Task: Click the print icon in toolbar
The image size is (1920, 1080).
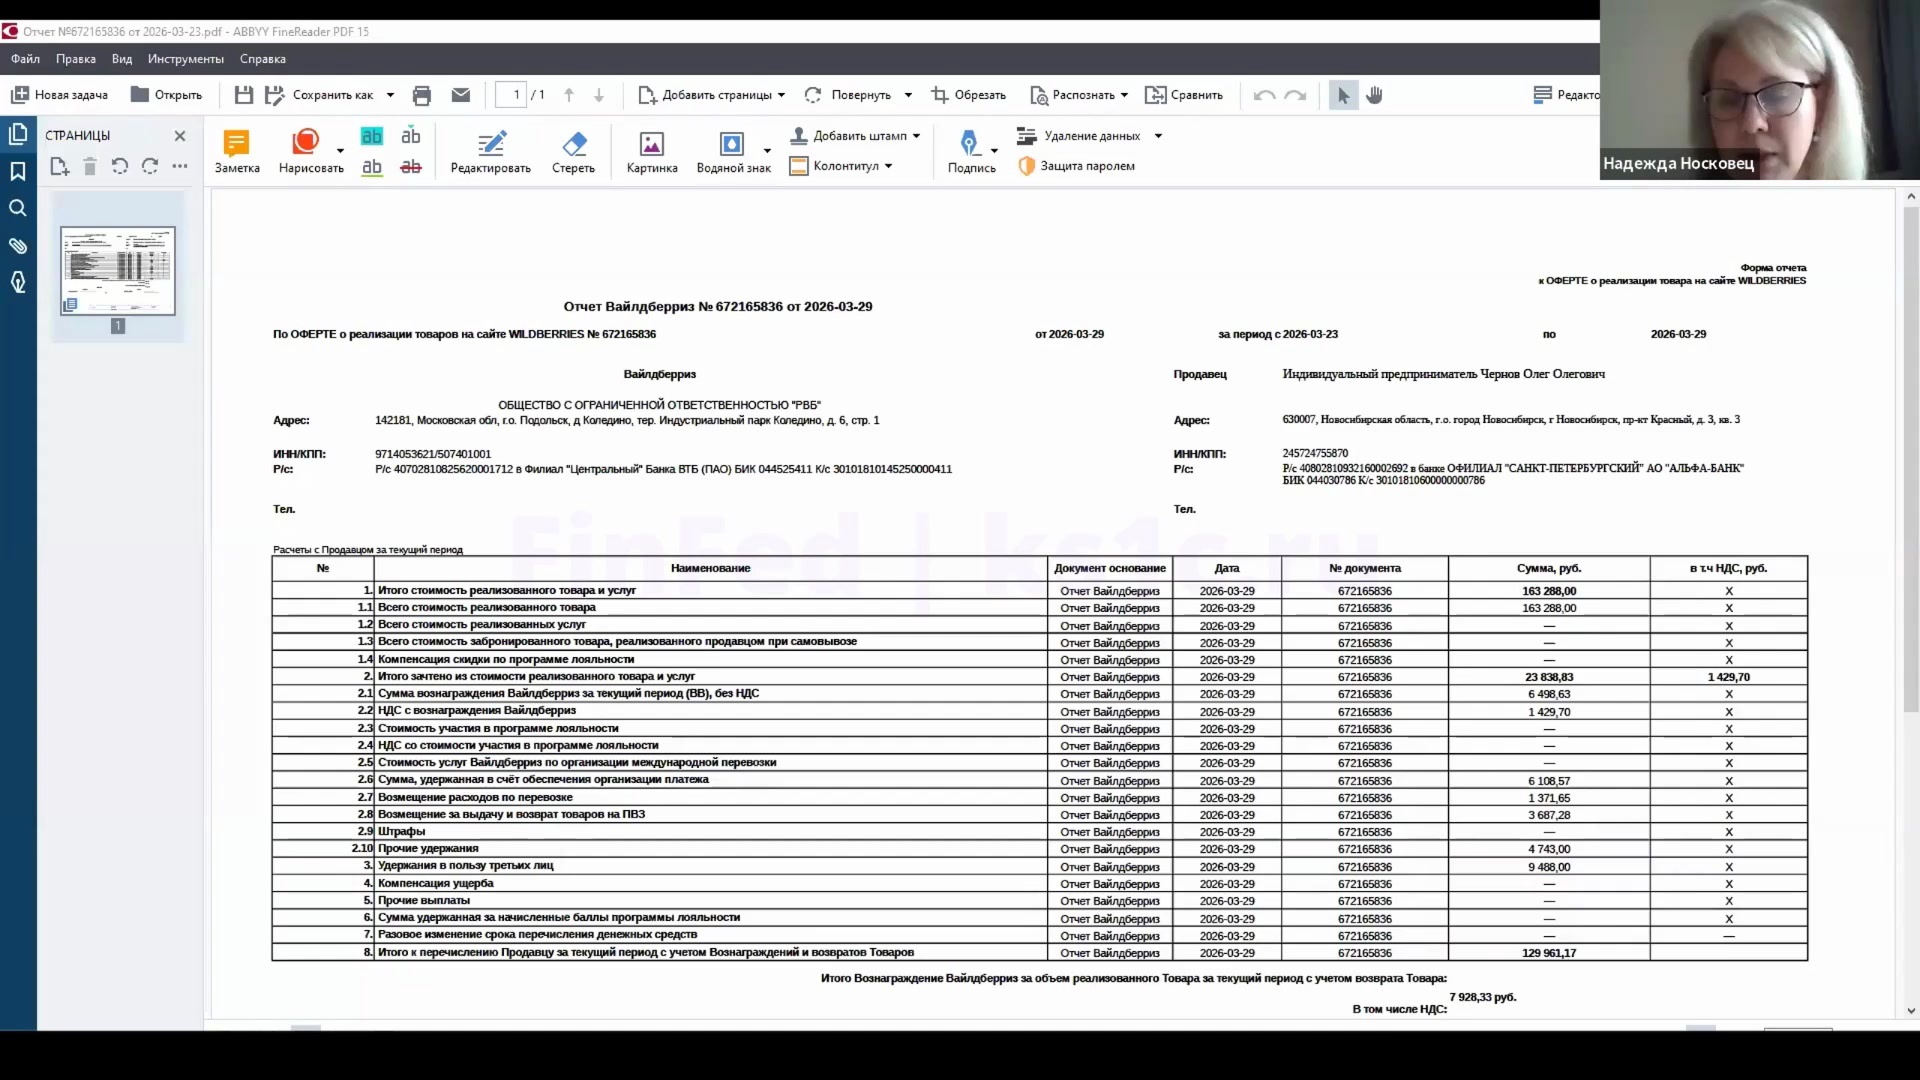Action: tap(422, 95)
